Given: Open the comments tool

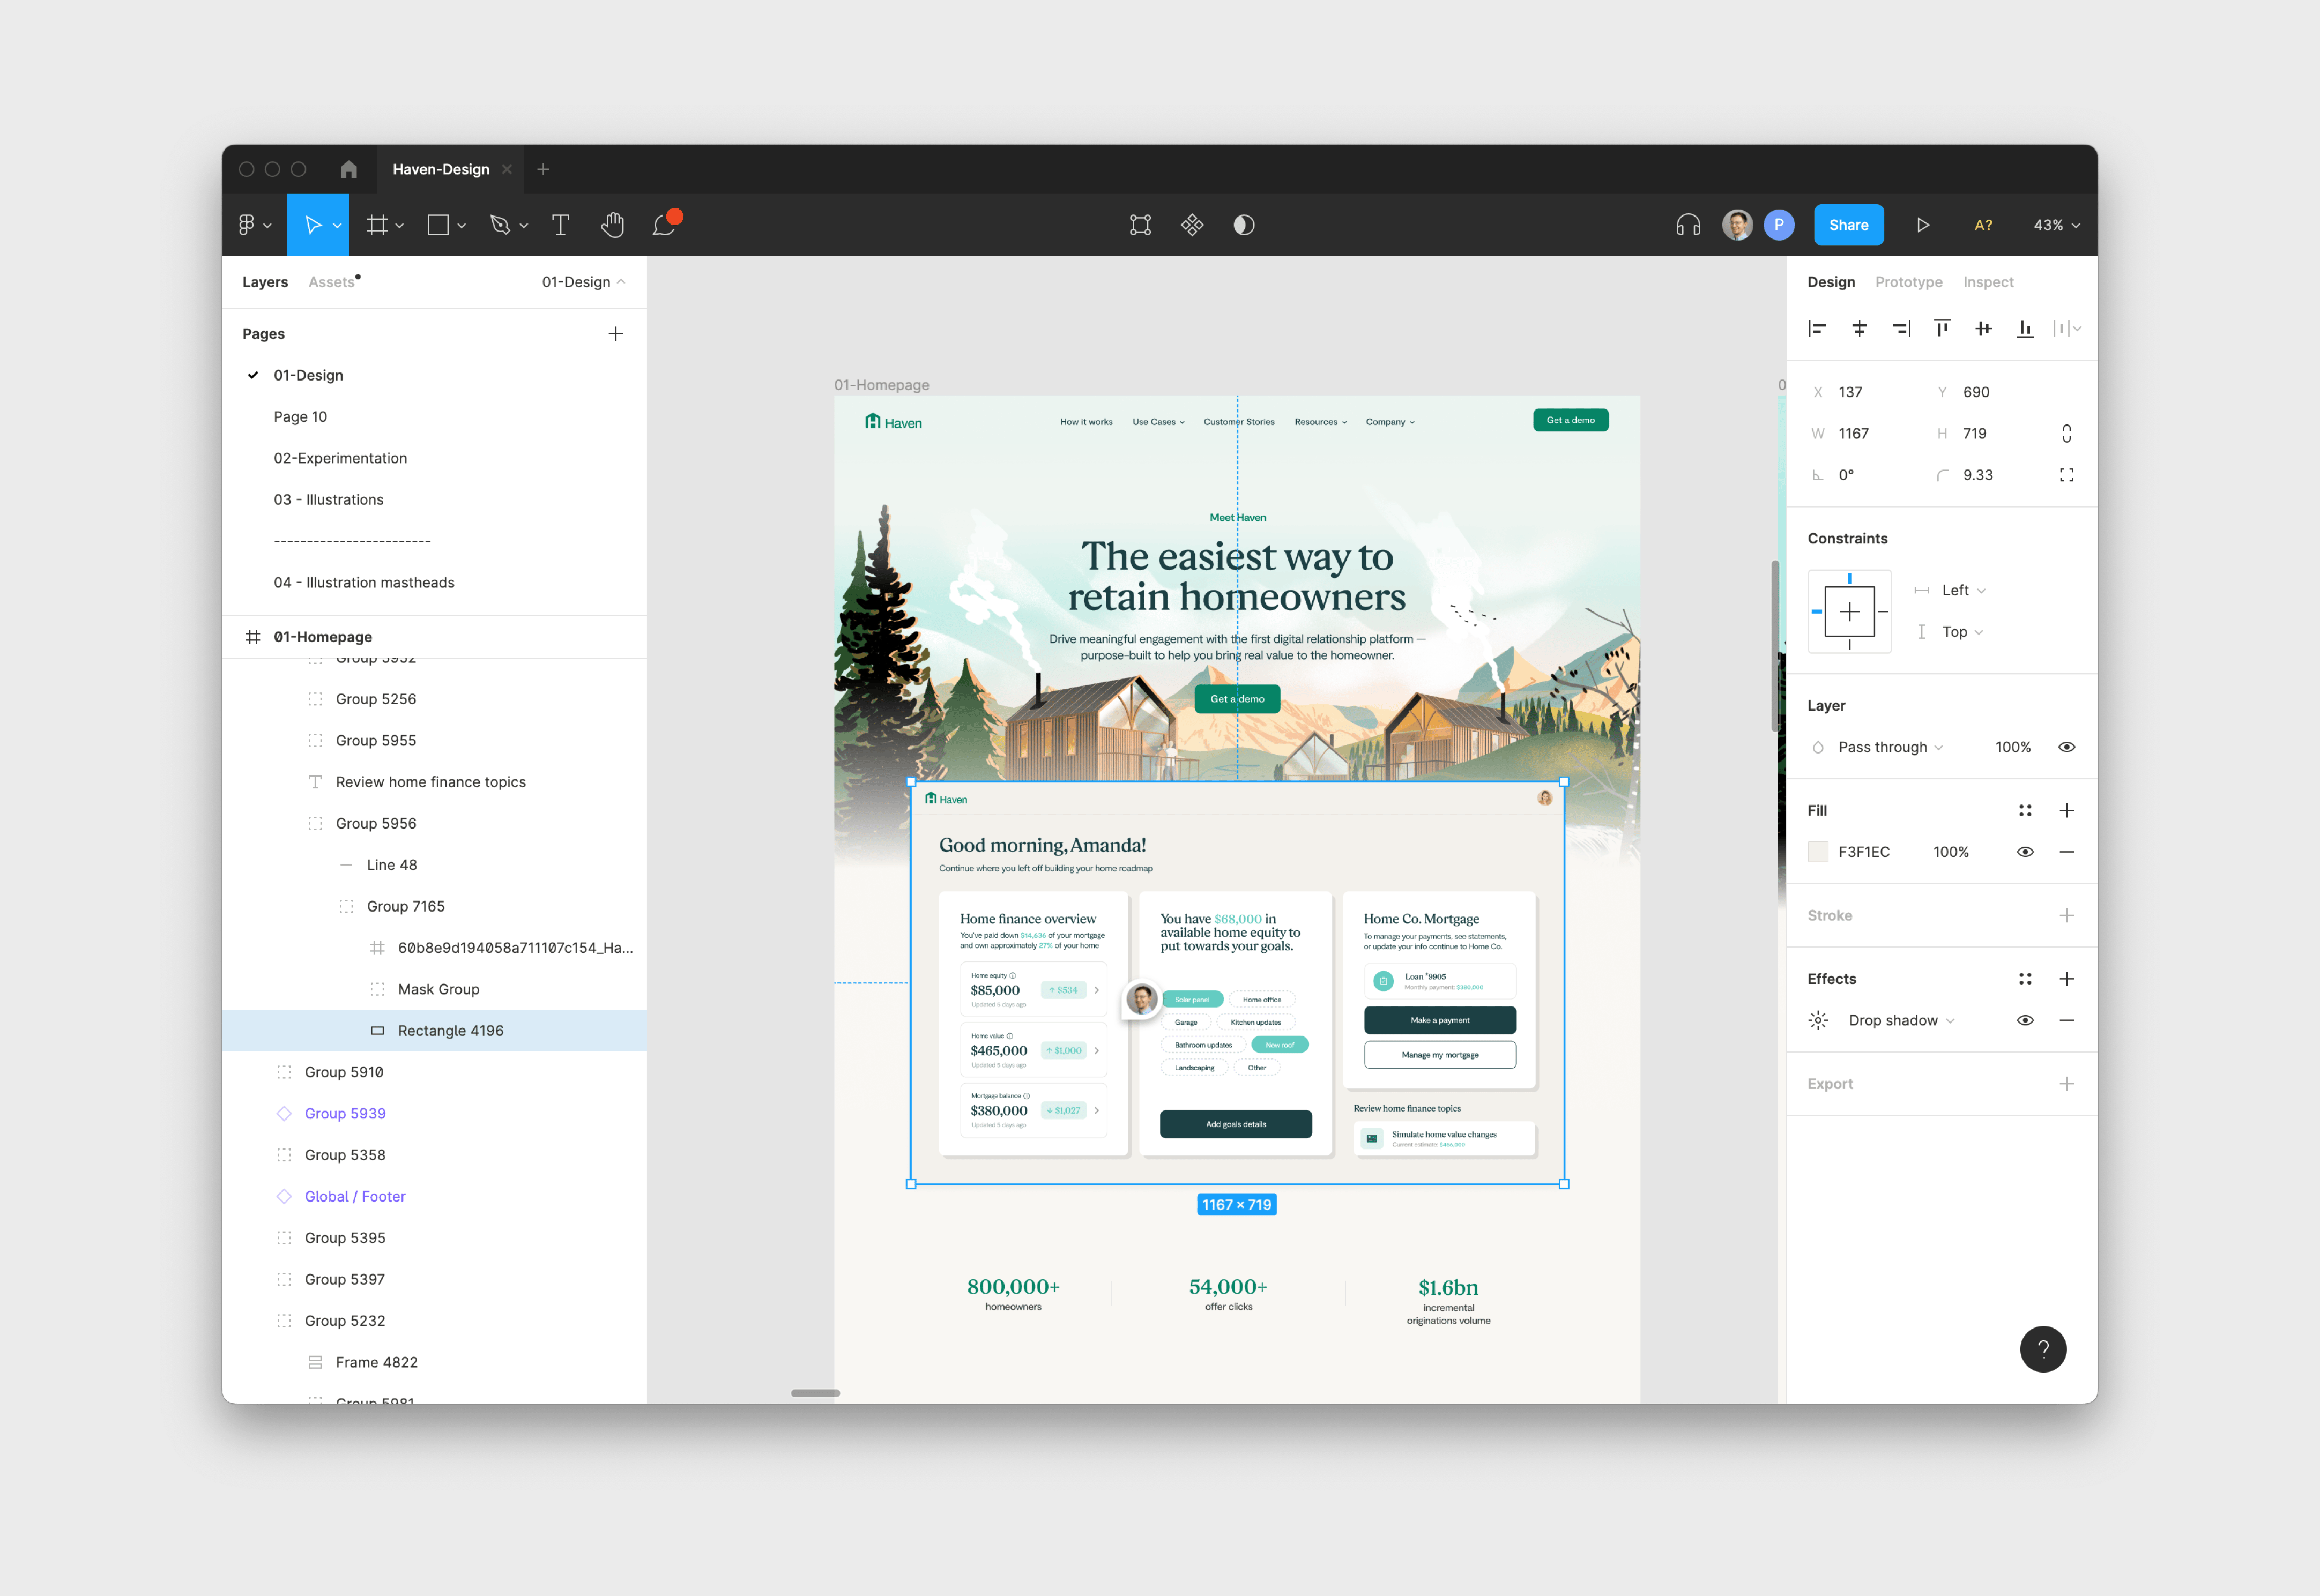Looking at the screenshot, I should [x=664, y=225].
